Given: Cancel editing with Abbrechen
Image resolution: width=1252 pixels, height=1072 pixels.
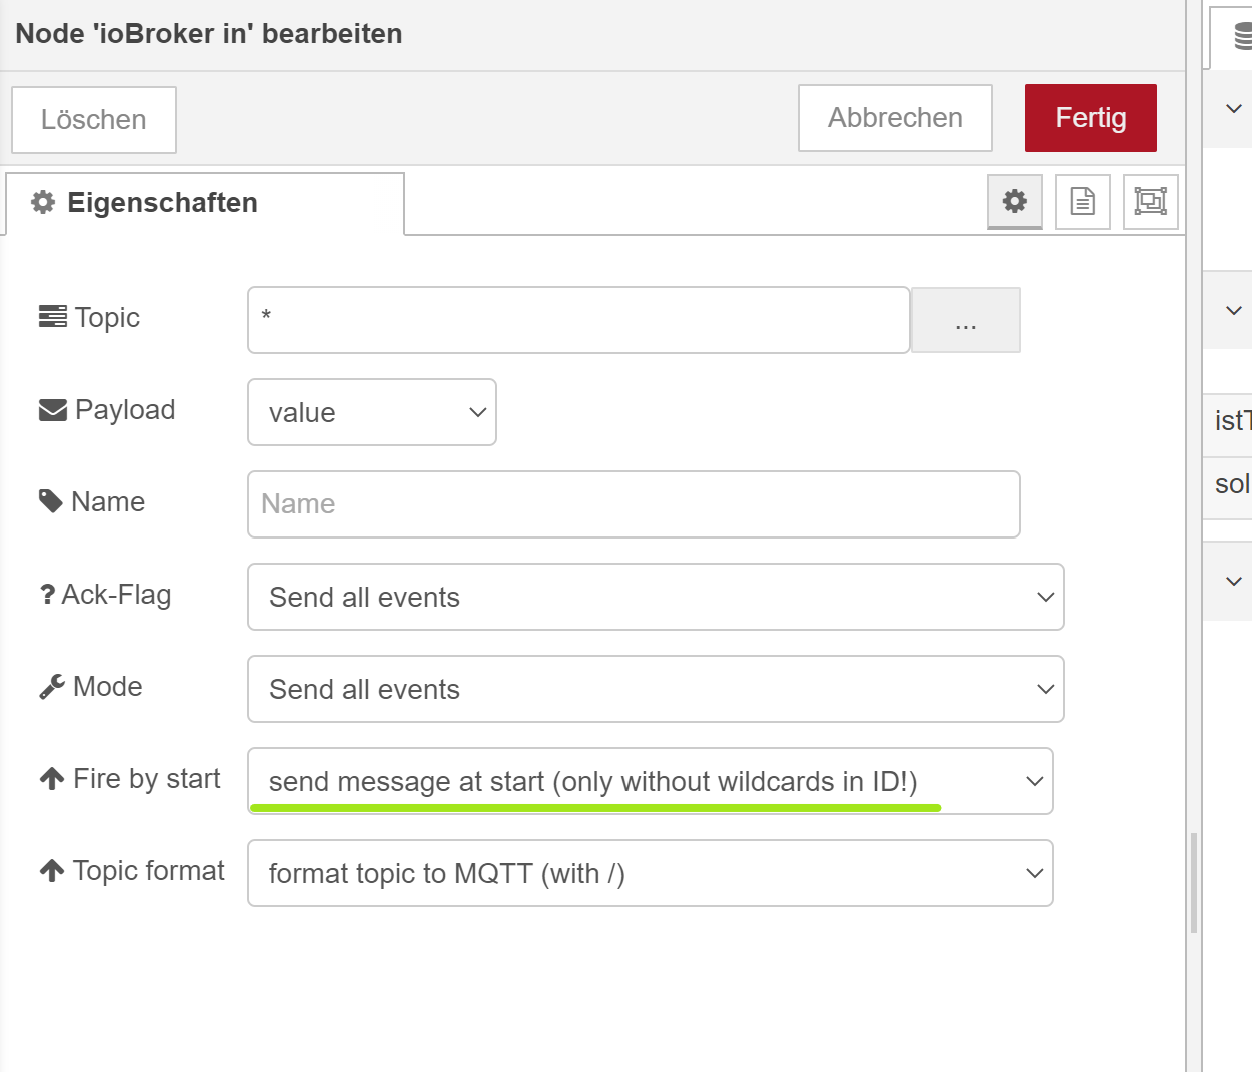Looking at the screenshot, I should pyautogui.click(x=895, y=118).
